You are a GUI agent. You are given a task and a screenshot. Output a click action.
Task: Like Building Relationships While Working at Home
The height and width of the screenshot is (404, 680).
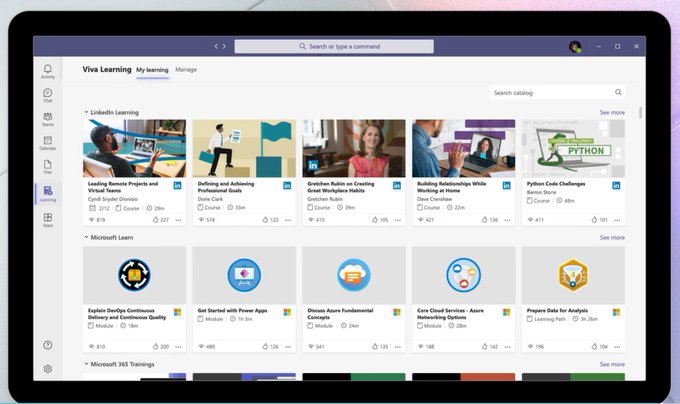point(485,220)
